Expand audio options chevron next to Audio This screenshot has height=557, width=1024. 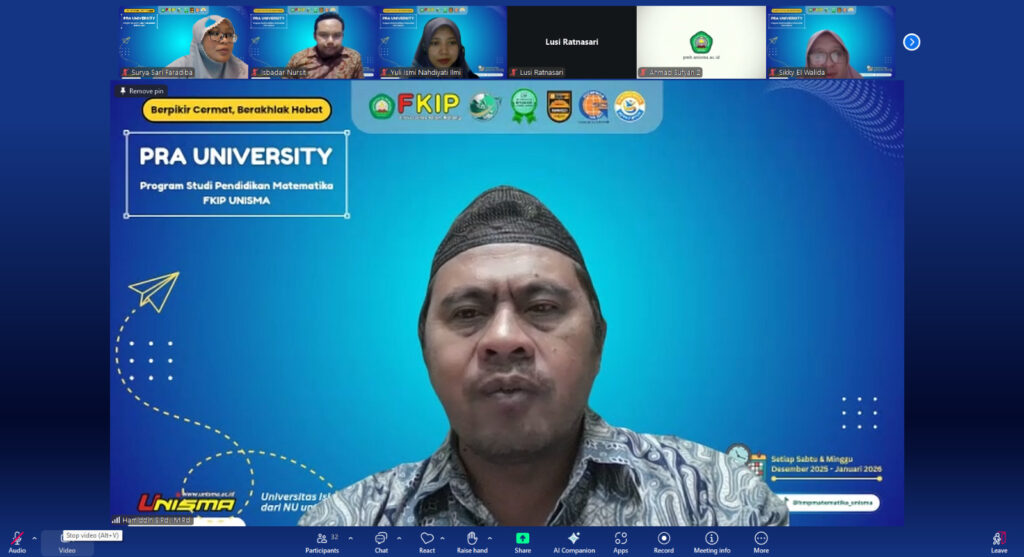34,539
